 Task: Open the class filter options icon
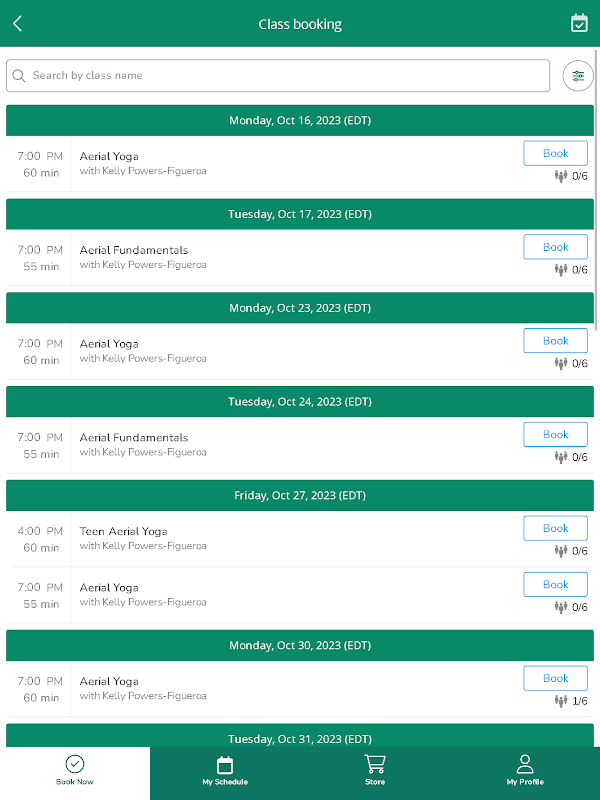tap(578, 76)
